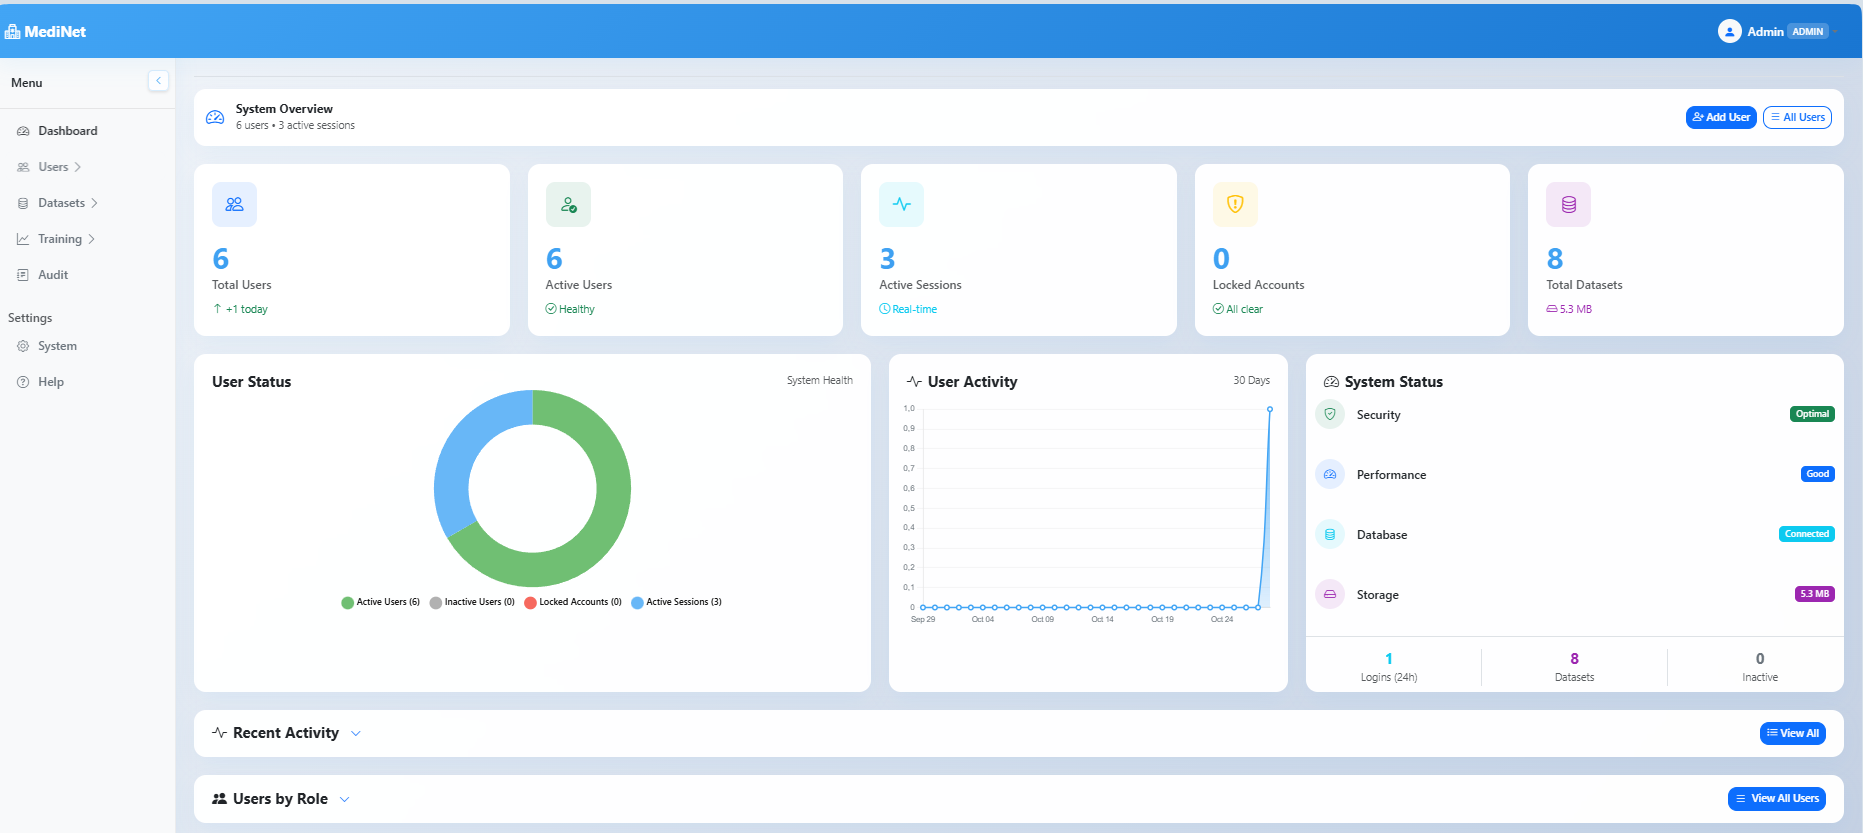
Task: Expand the Users submenu chevron
Action: coord(78,167)
